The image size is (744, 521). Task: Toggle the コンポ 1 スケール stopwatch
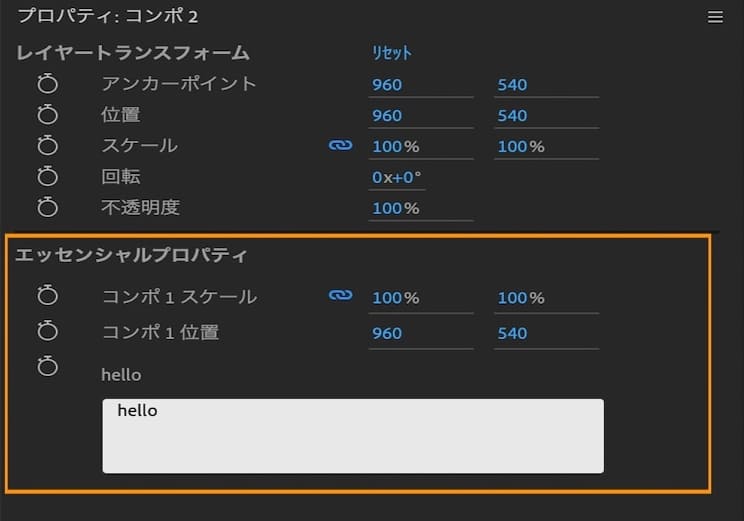pyautogui.click(x=48, y=296)
